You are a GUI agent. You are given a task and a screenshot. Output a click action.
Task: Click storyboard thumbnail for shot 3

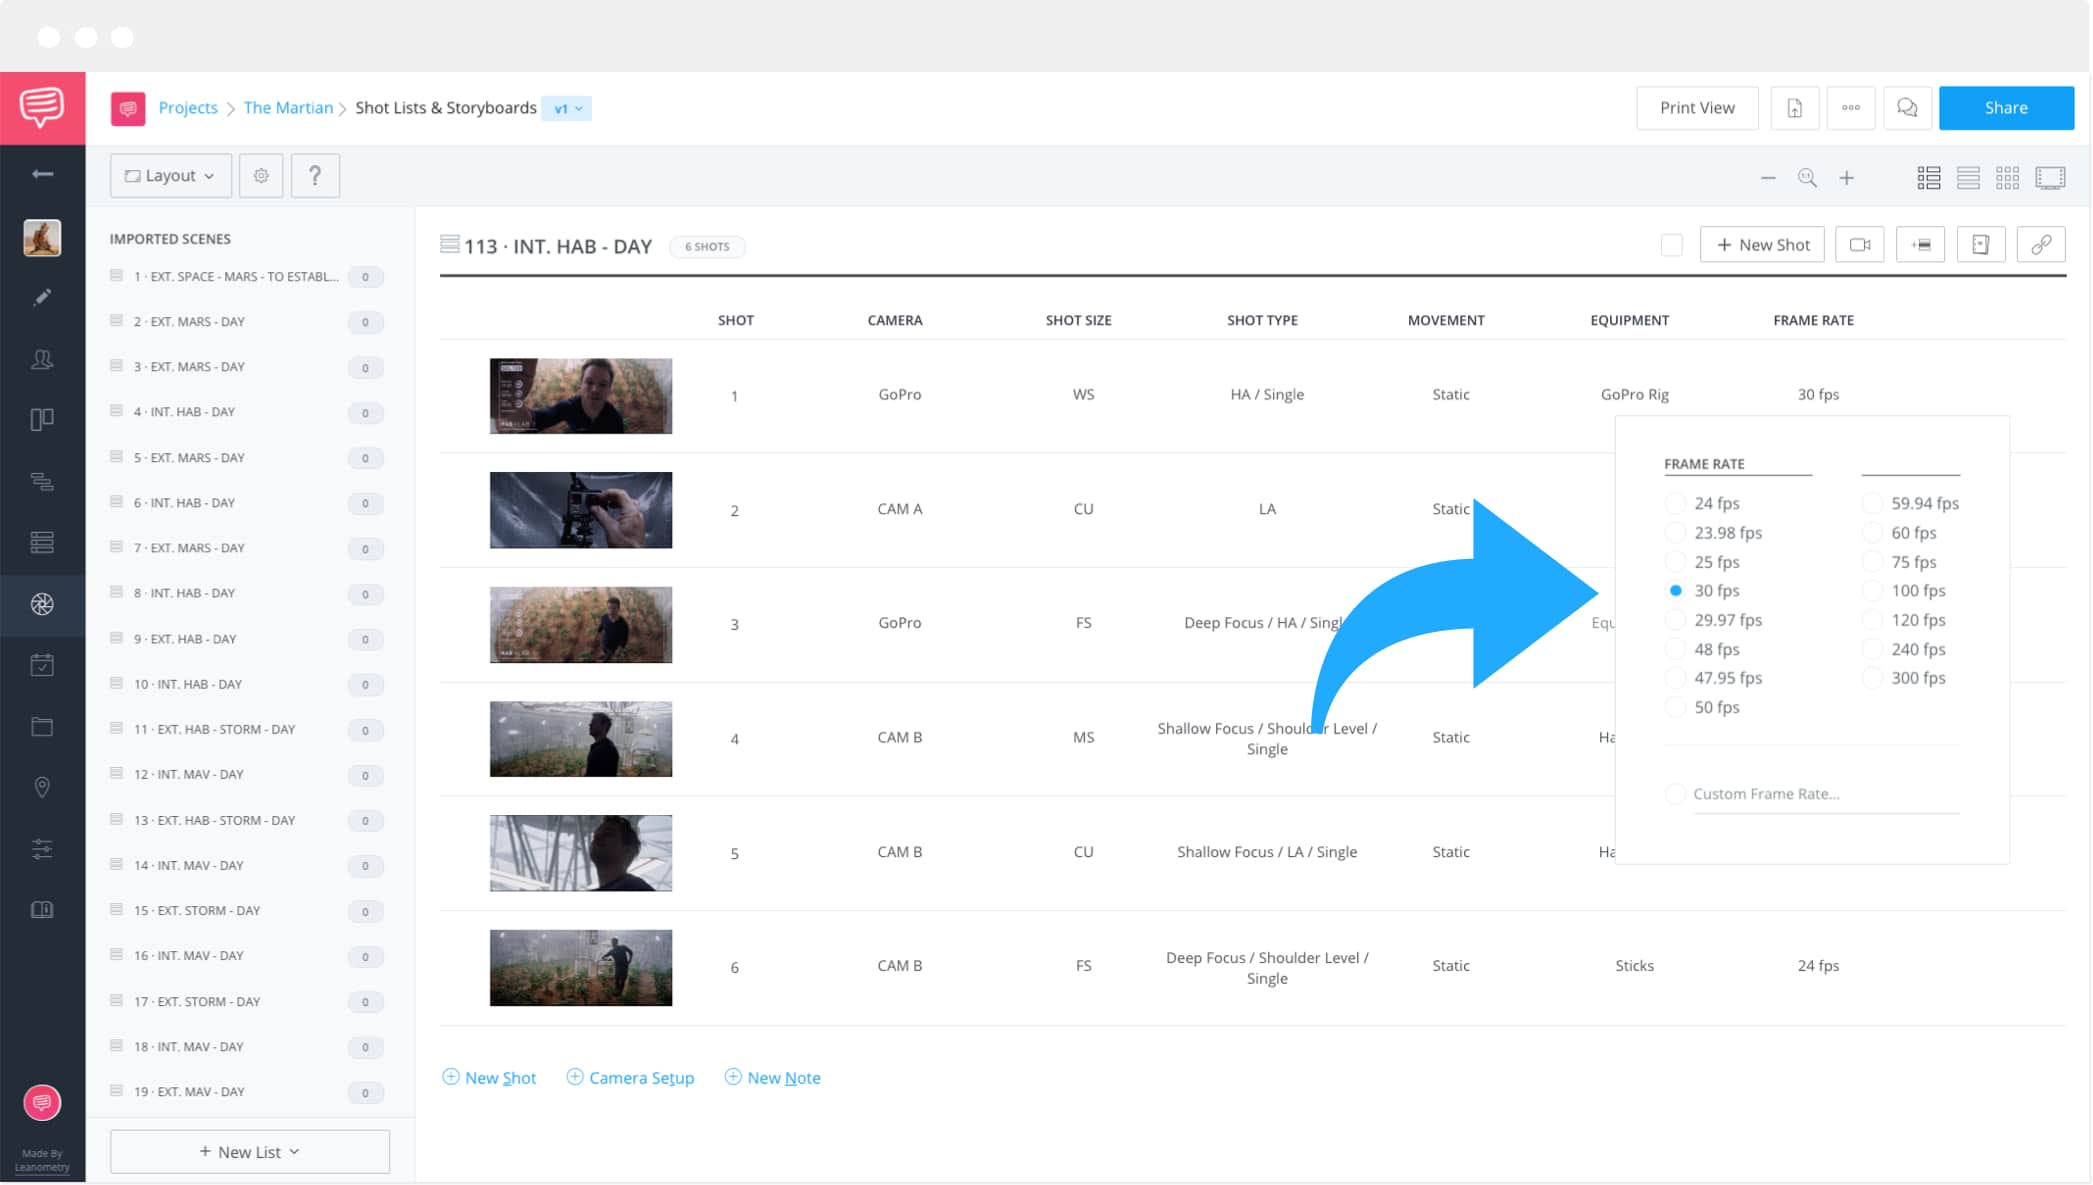(581, 623)
